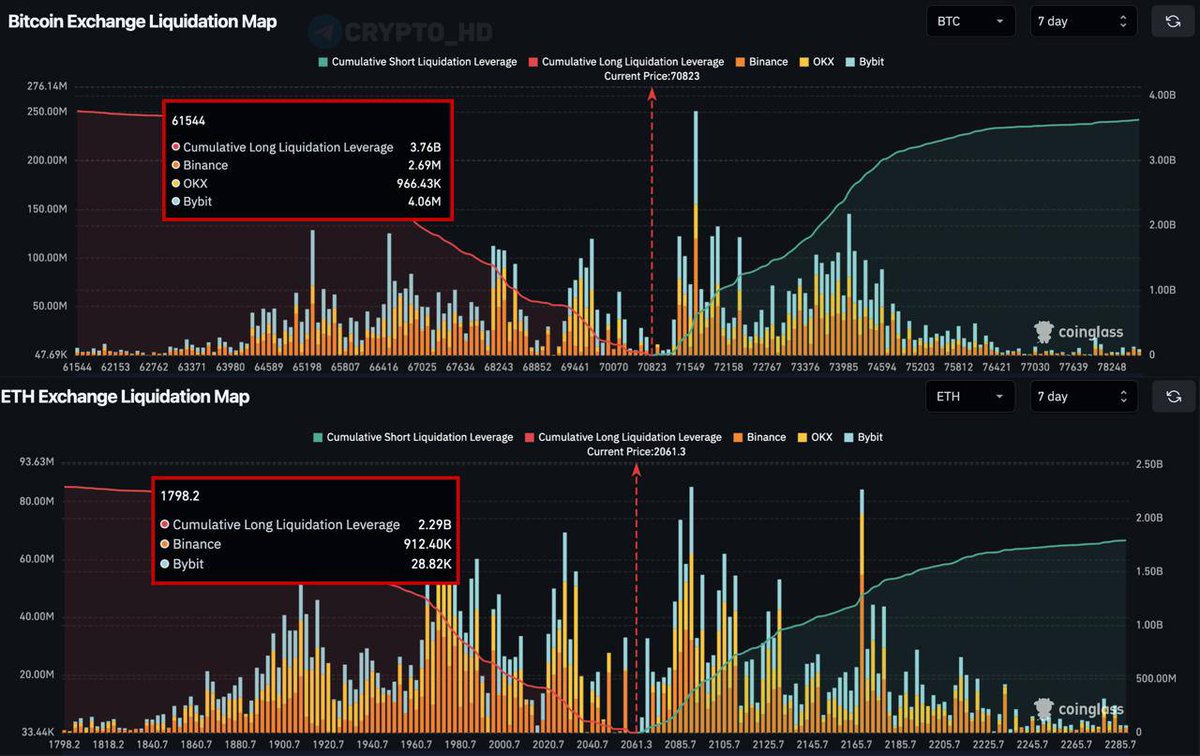The image size is (1200, 756).
Task: Click the Current Price 2061.3 marker arrow
Action: coord(637,470)
